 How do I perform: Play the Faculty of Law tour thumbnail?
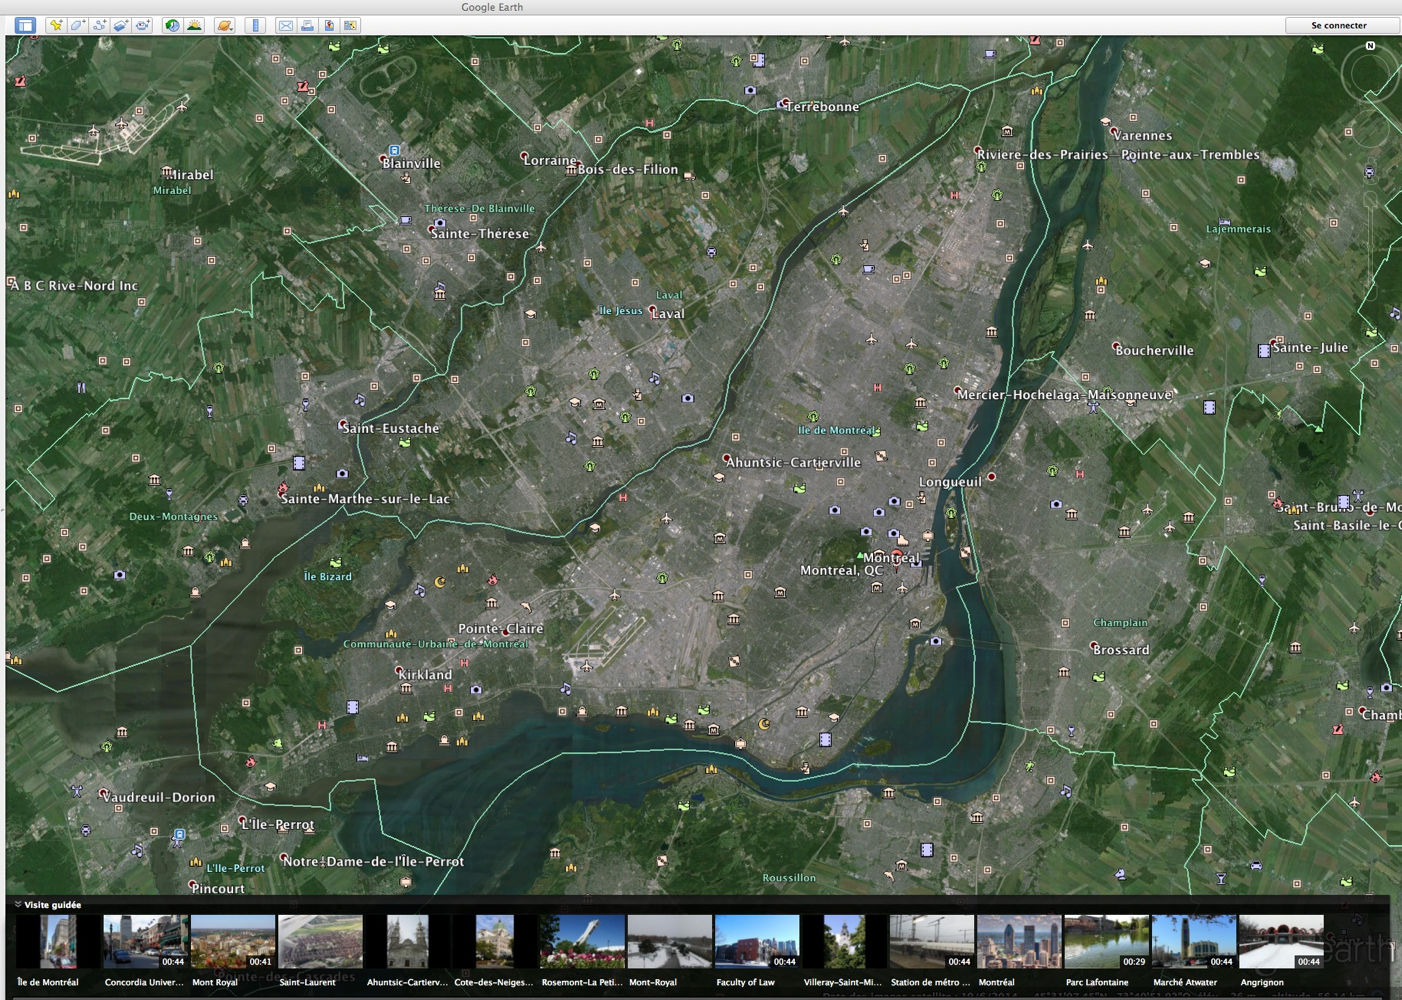tap(757, 942)
